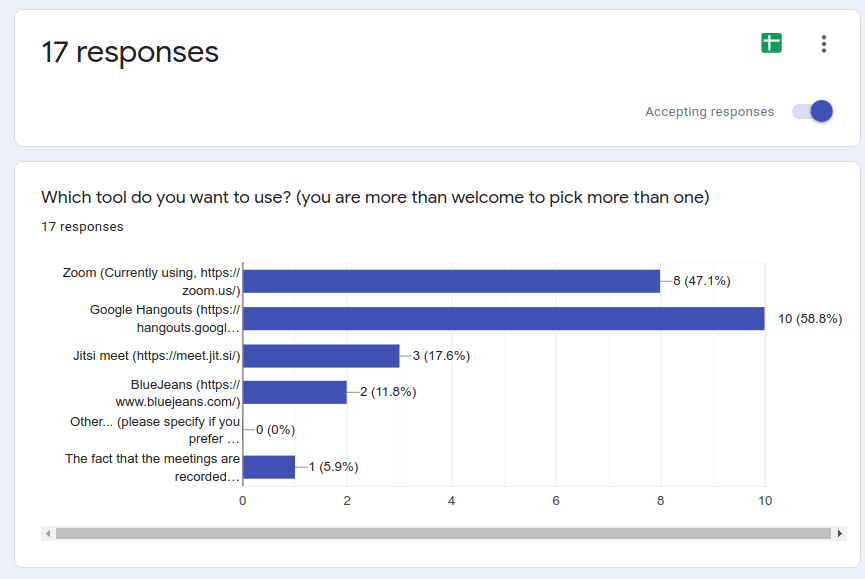Click the '0 (0%)' value label
Viewport: 865px width, 579px height.
click(275, 430)
